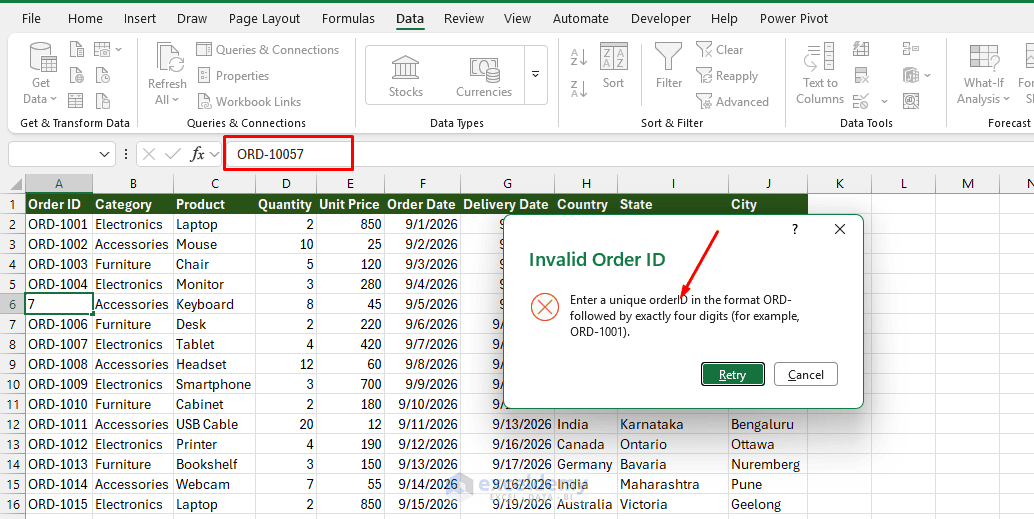Select the Nuremberg cell
The width and height of the screenshot is (1034, 519).
pyautogui.click(x=768, y=464)
